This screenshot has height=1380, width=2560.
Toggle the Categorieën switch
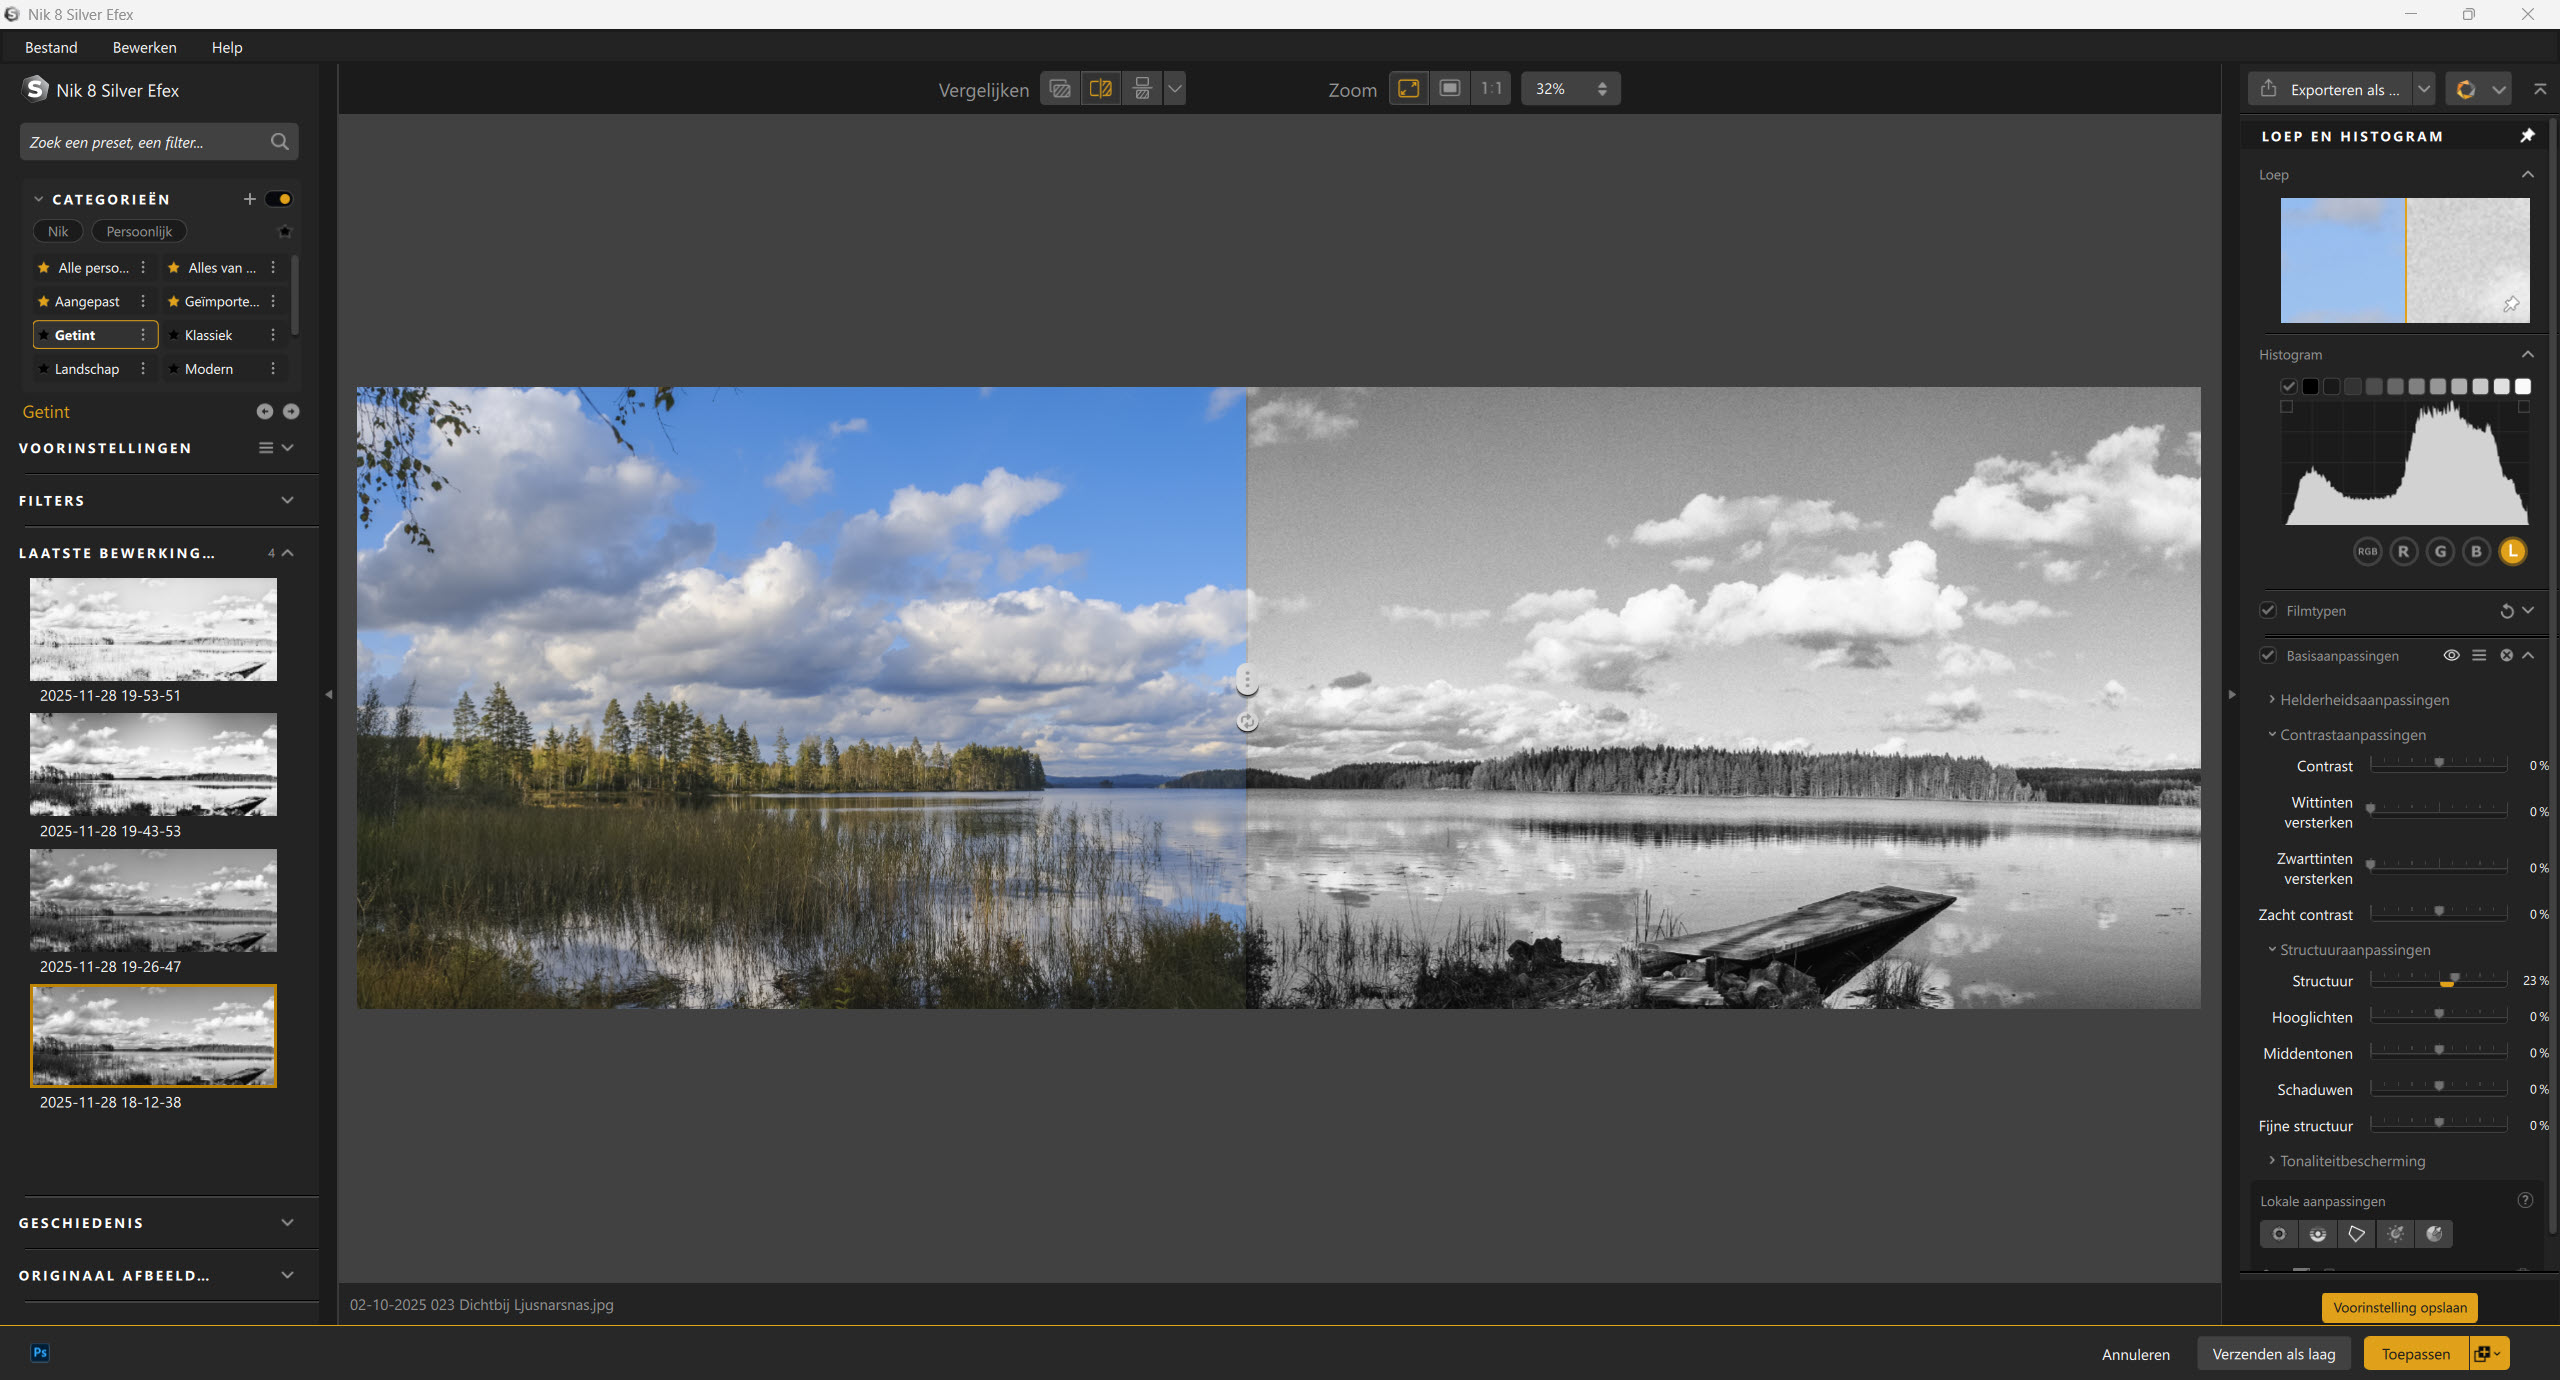[279, 199]
